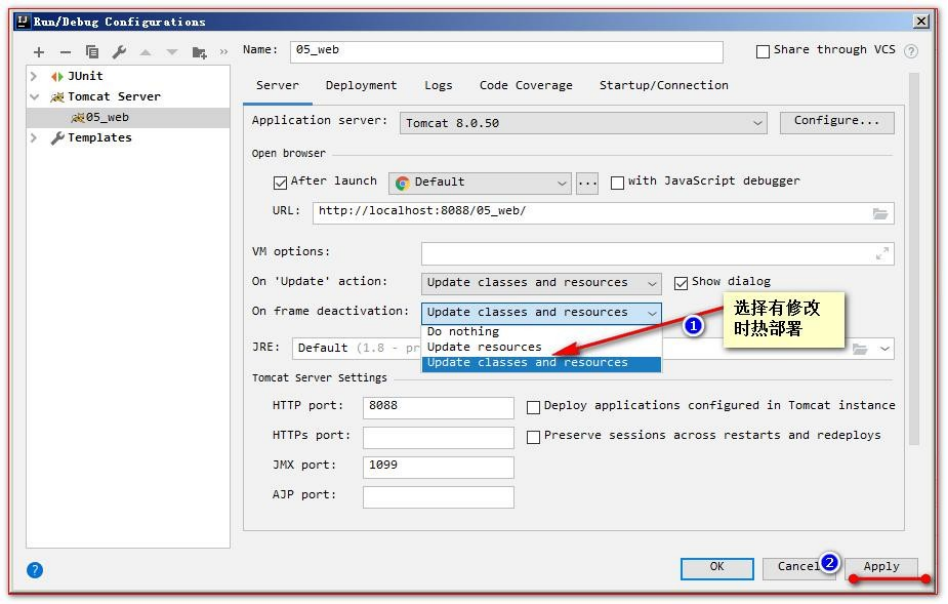Enable with JavaScript debugger checkbox
948x604 pixels.
617,183
